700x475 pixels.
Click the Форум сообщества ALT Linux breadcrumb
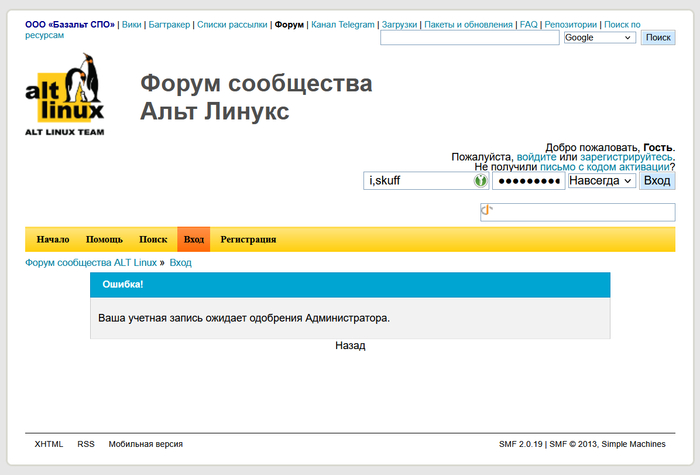pyautogui.click(x=91, y=263)
